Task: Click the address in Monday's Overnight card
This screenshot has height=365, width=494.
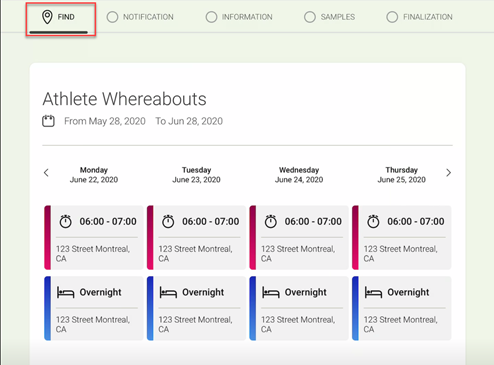Action: coord(93,324)
